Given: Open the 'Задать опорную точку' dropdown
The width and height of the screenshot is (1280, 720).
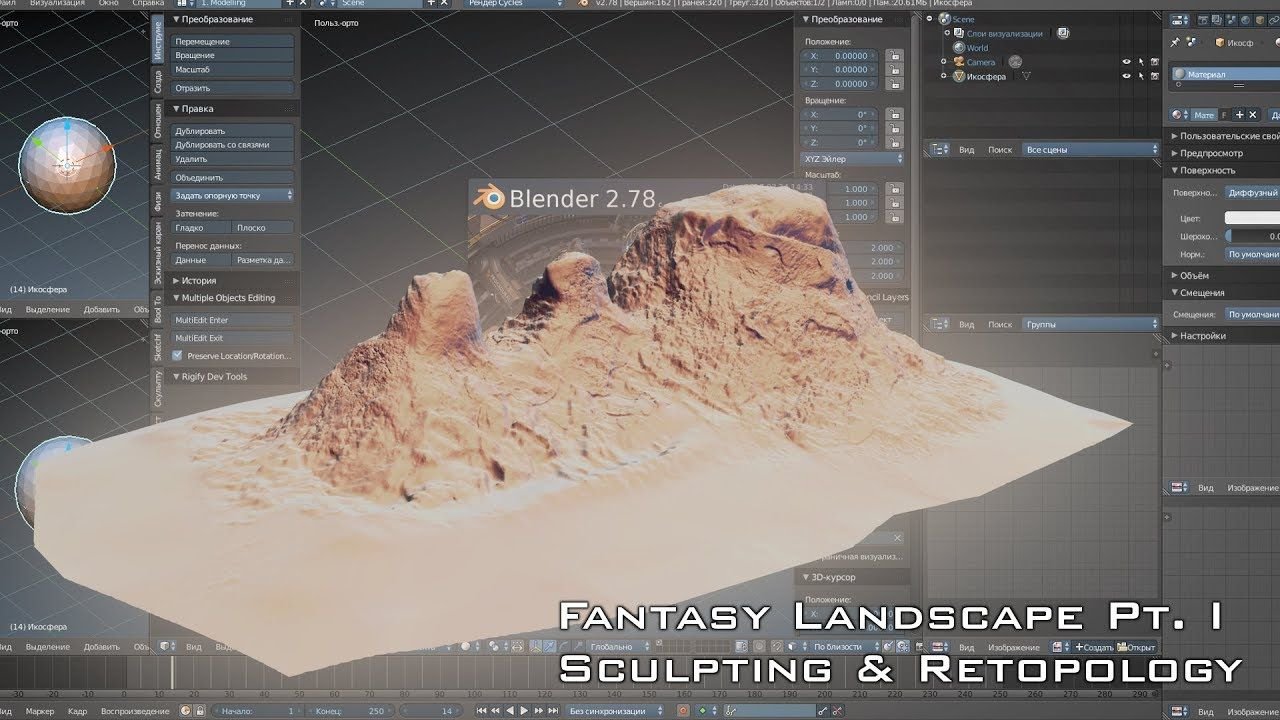Looking at the screenshot, I should [233, 196].
